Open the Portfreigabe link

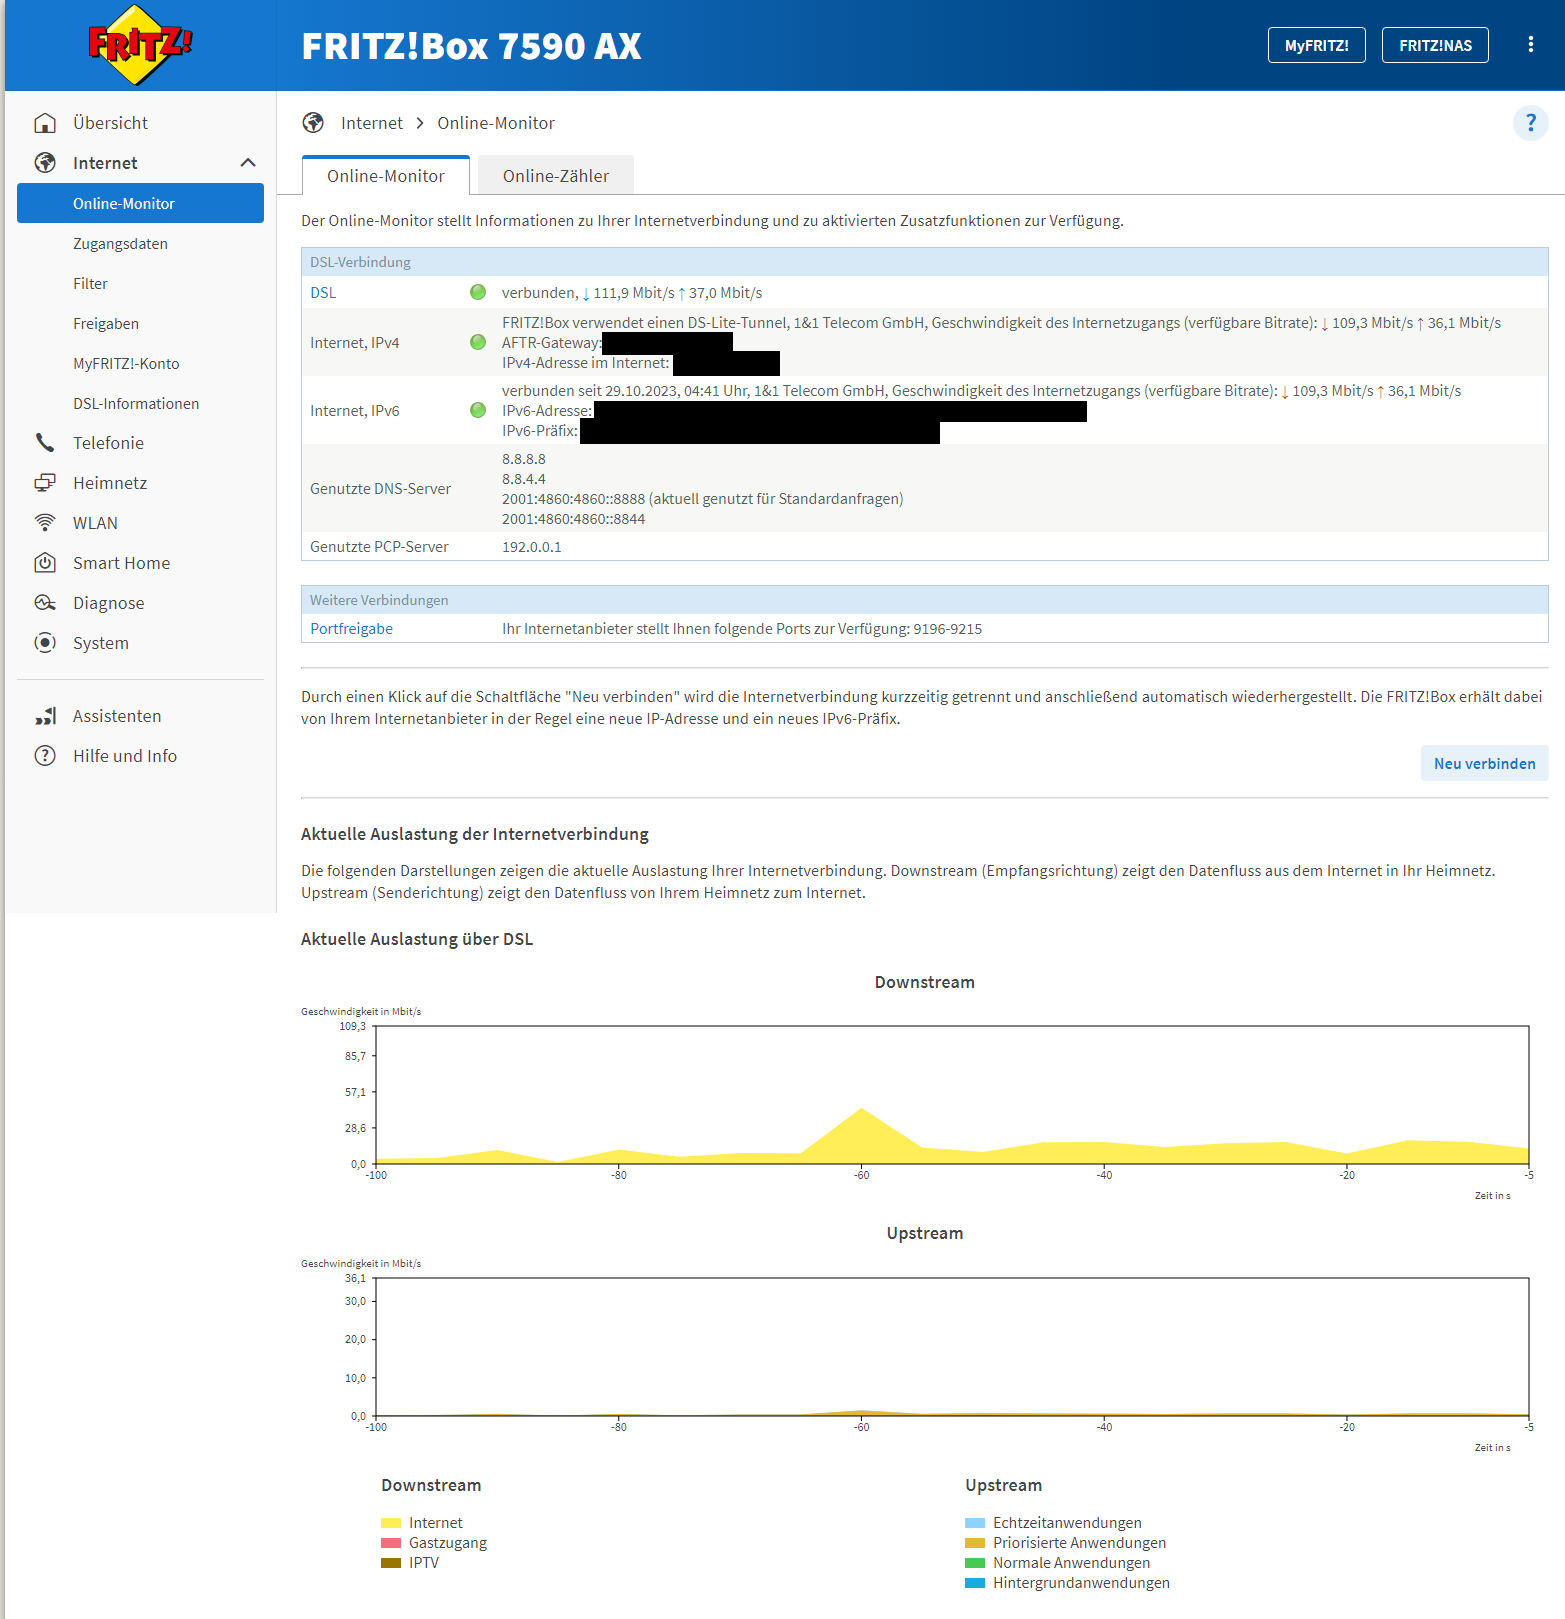coord(351,629)
